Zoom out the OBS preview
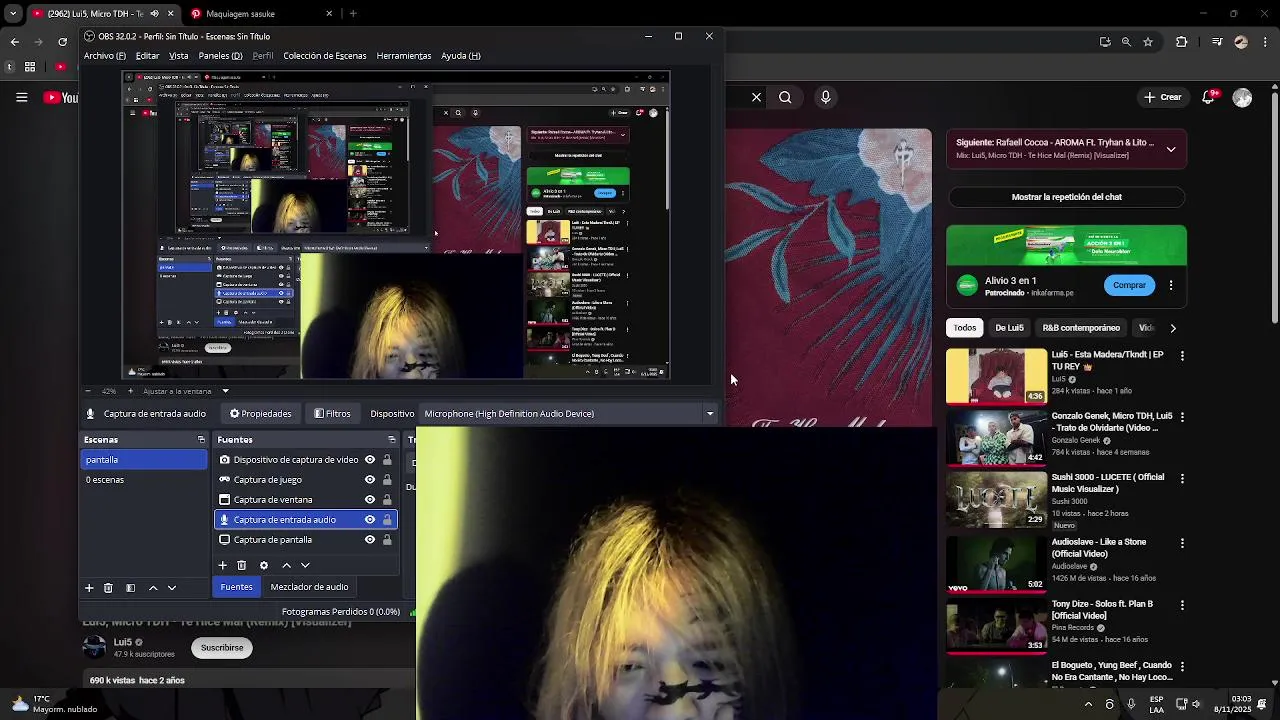The width and height of the screenshot is (1280, 720). [88, 391]
